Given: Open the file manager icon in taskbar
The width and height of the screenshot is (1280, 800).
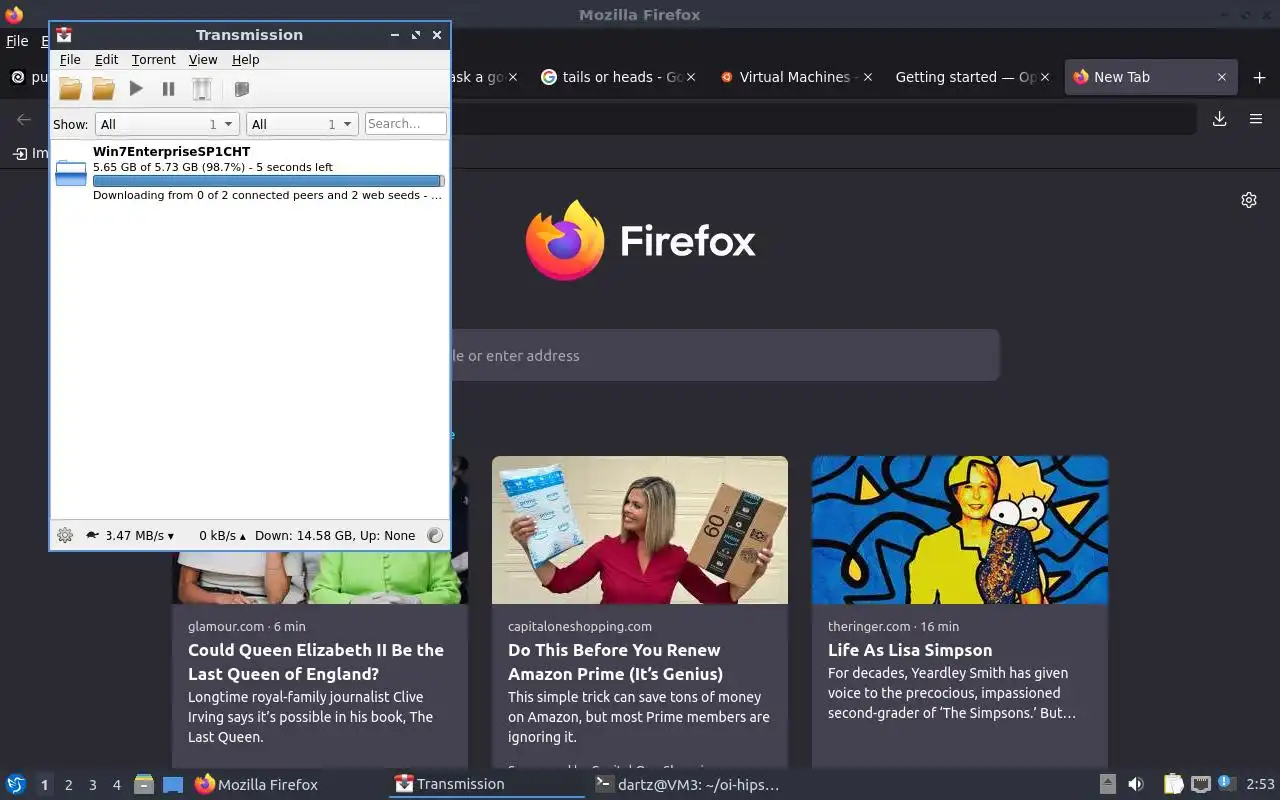Looking at the screenshot, I should pyautogui.click(x=144, y=784).
